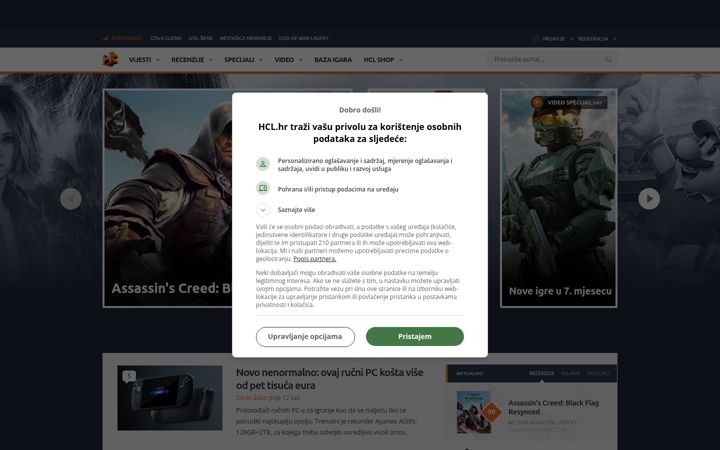The width and height of the screenshot is (720, 450).
Task: Click the next slide arrow in carousel
Action: point(649,199)
